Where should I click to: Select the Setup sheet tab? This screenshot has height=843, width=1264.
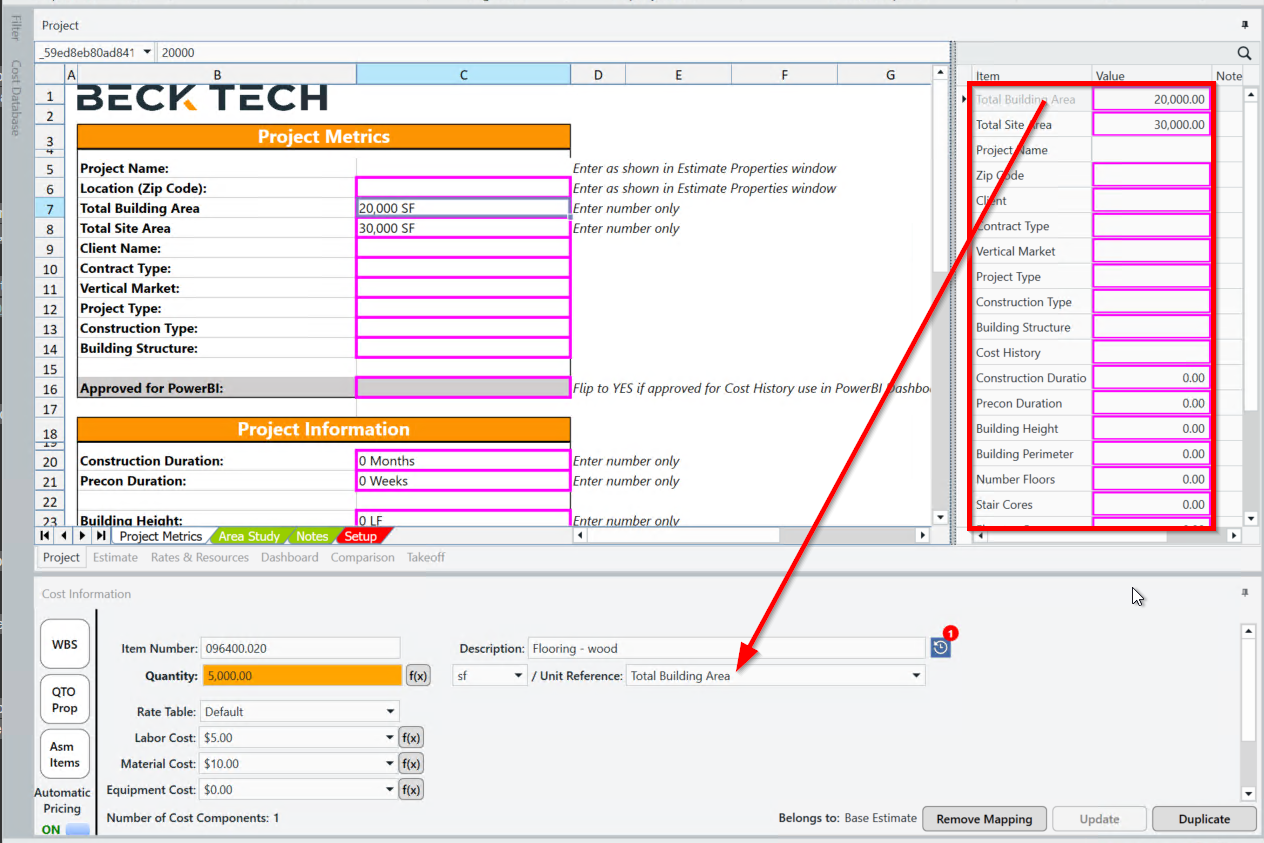[x=360, y=537]
